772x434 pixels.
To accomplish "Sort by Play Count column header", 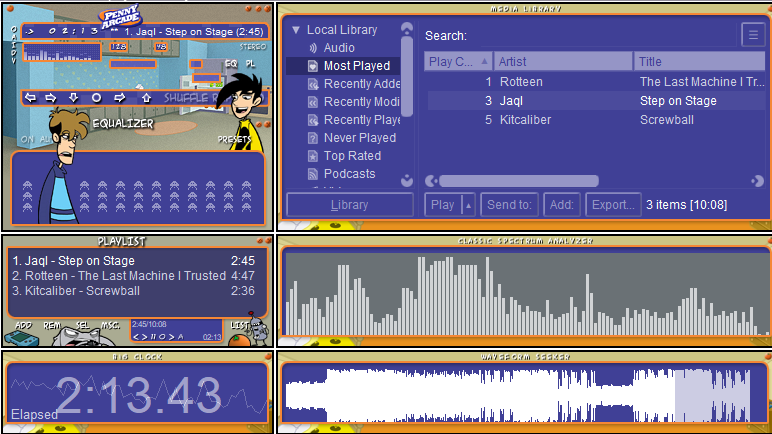I will click(x=458, y=62).
